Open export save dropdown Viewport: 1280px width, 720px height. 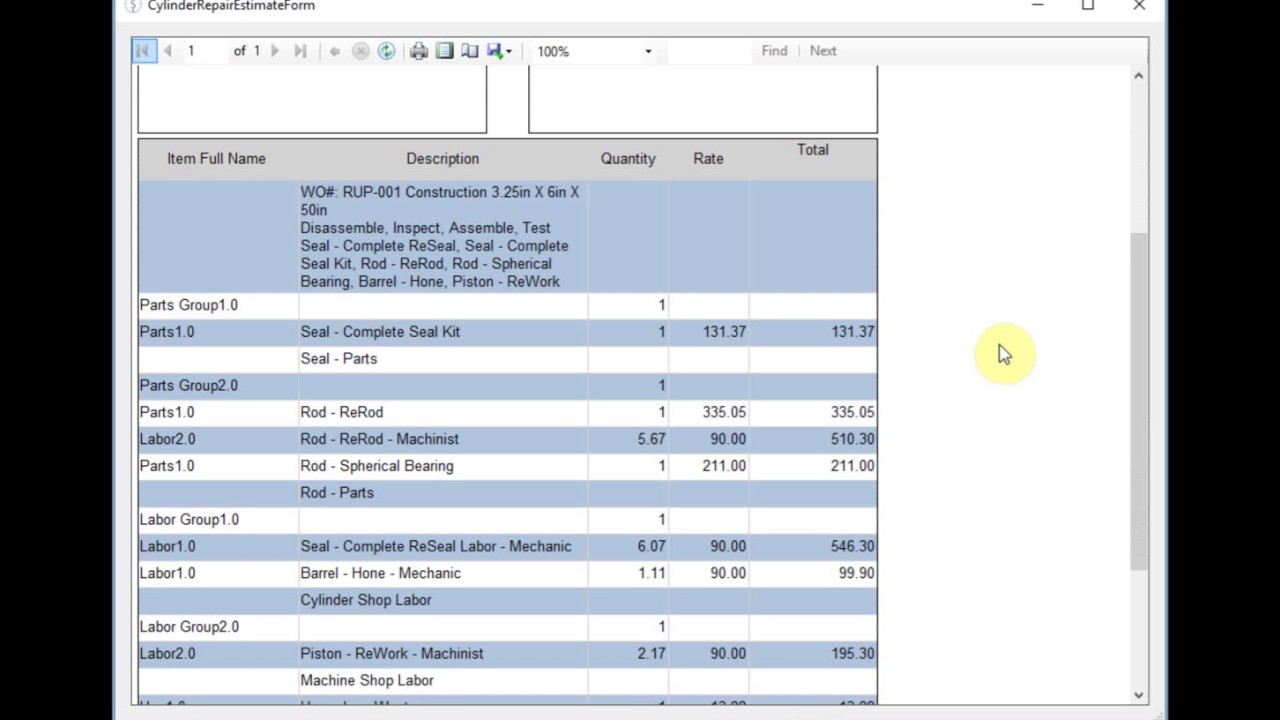pos(499,51)
